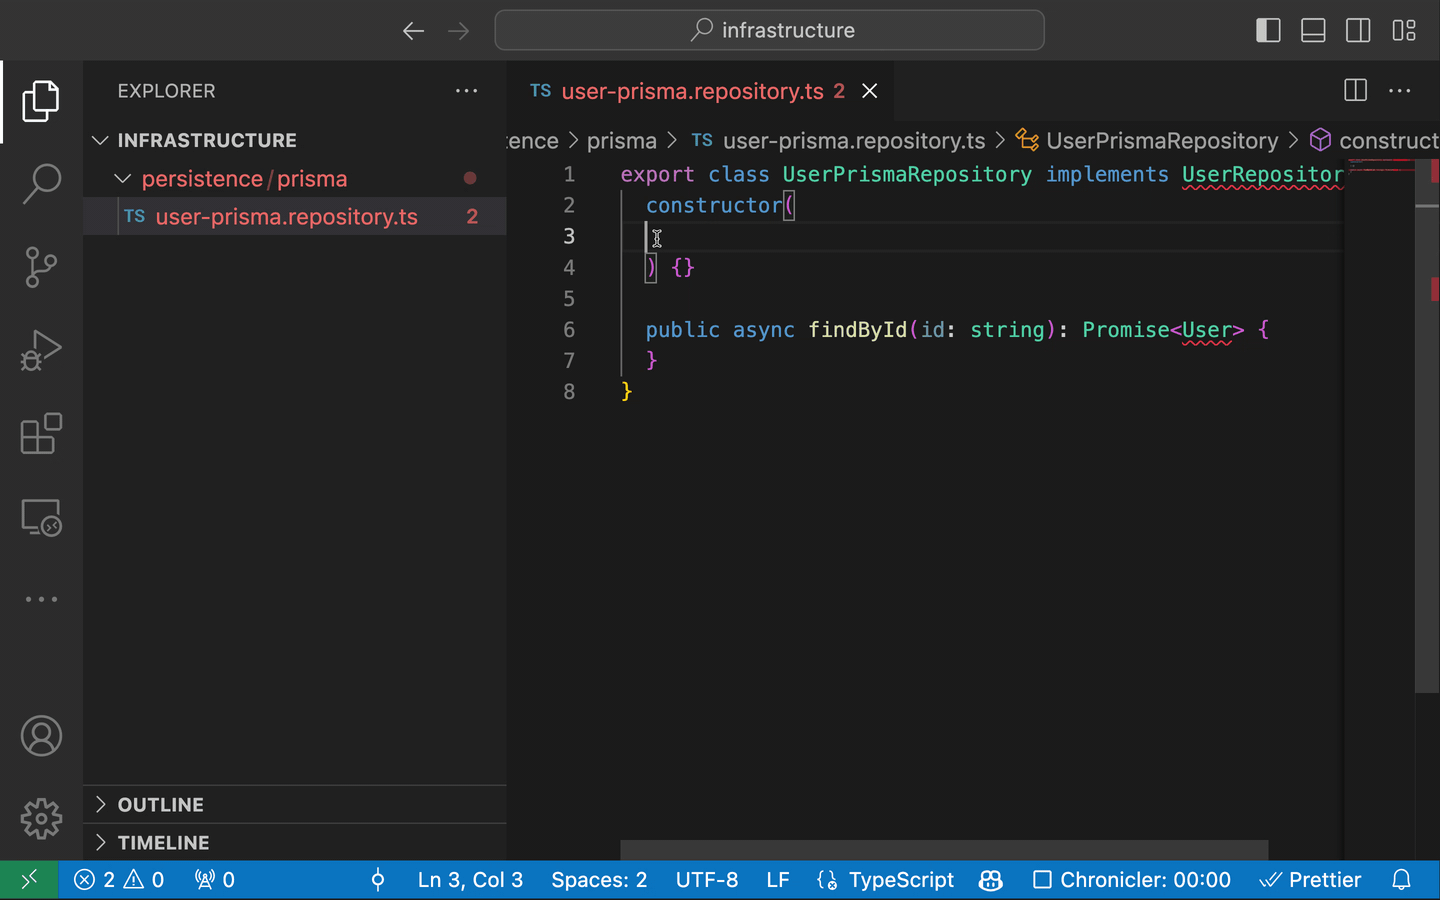Click Ln 3, Col 3 to go to line
Image resolution: width=1440 pixels, height=900 pixels.
470,880
